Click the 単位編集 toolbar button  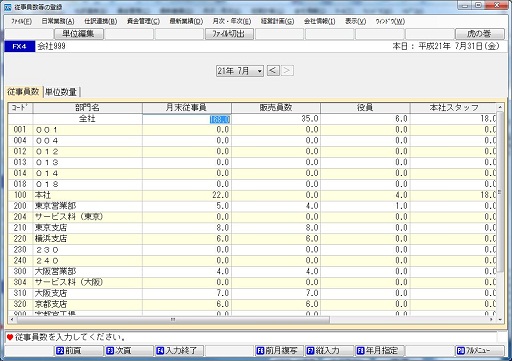79,34
